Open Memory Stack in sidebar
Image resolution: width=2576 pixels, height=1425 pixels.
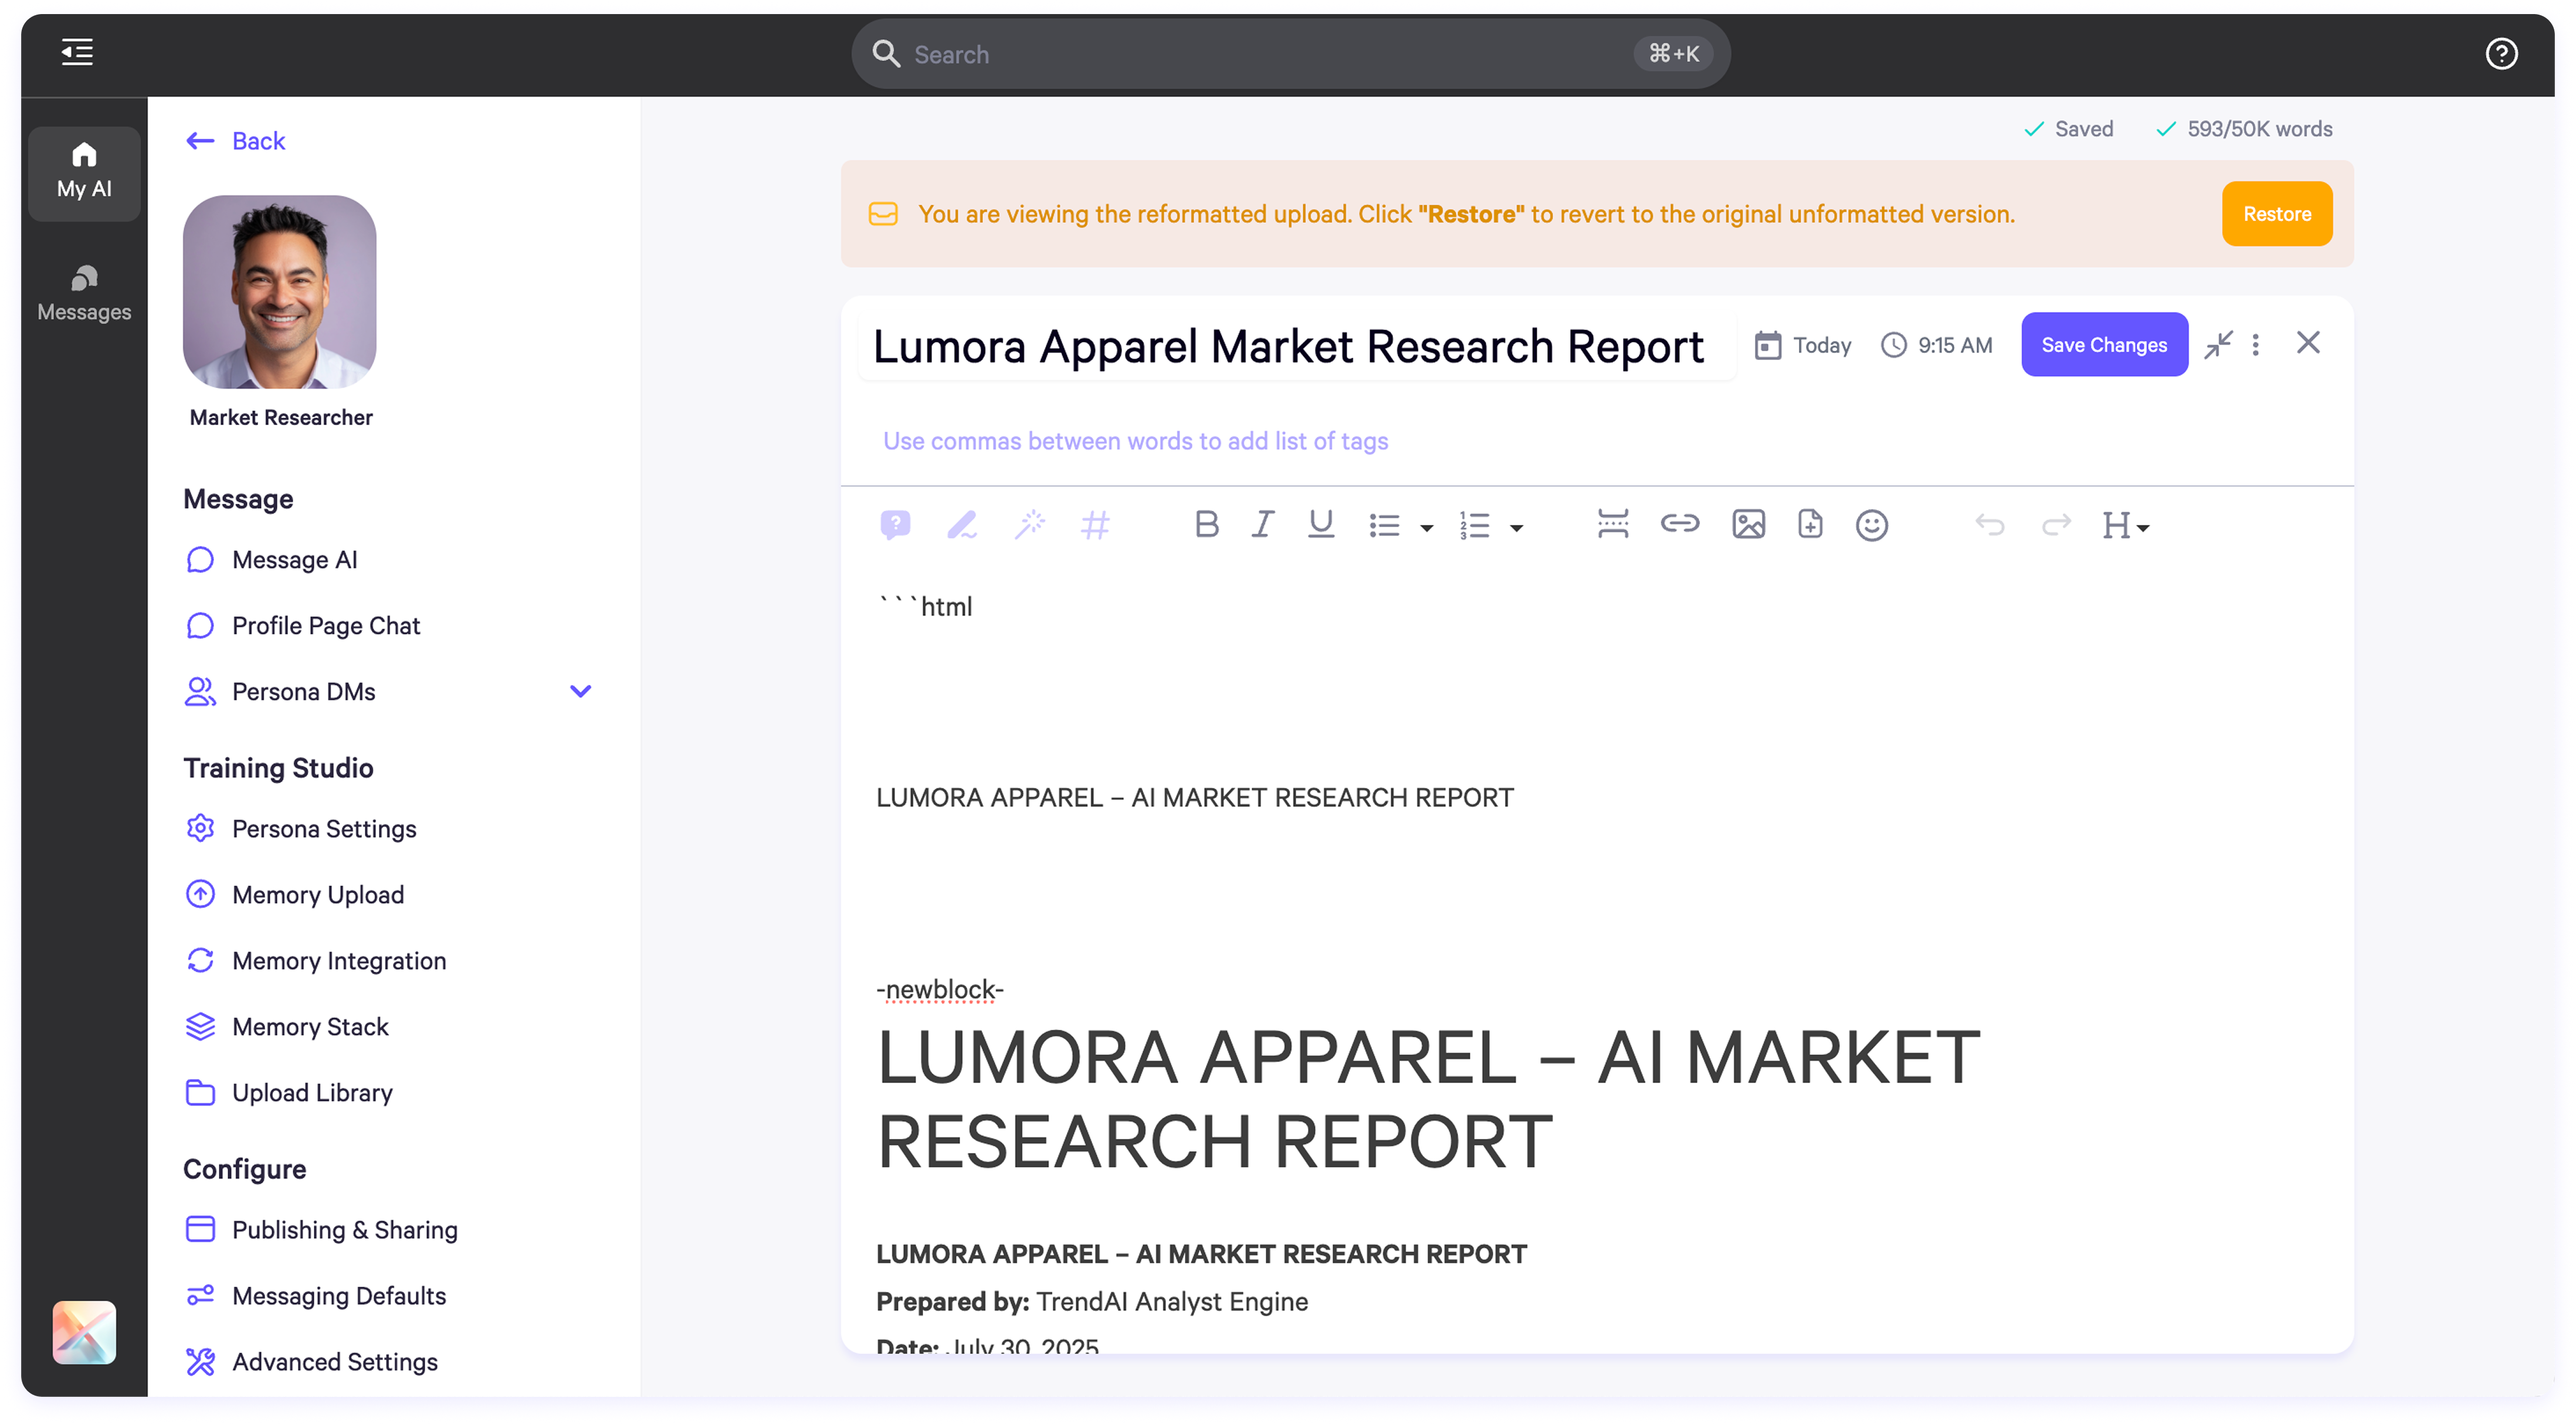310,1026
